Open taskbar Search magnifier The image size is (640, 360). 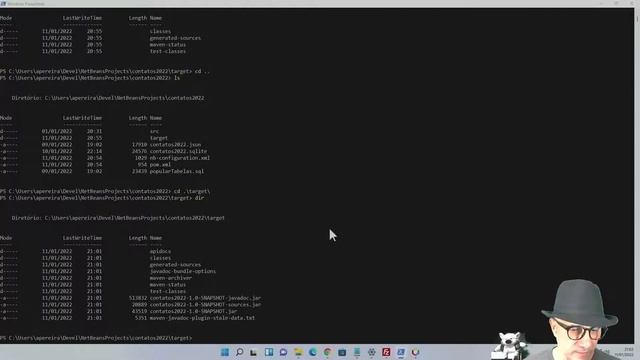point(239,352)
